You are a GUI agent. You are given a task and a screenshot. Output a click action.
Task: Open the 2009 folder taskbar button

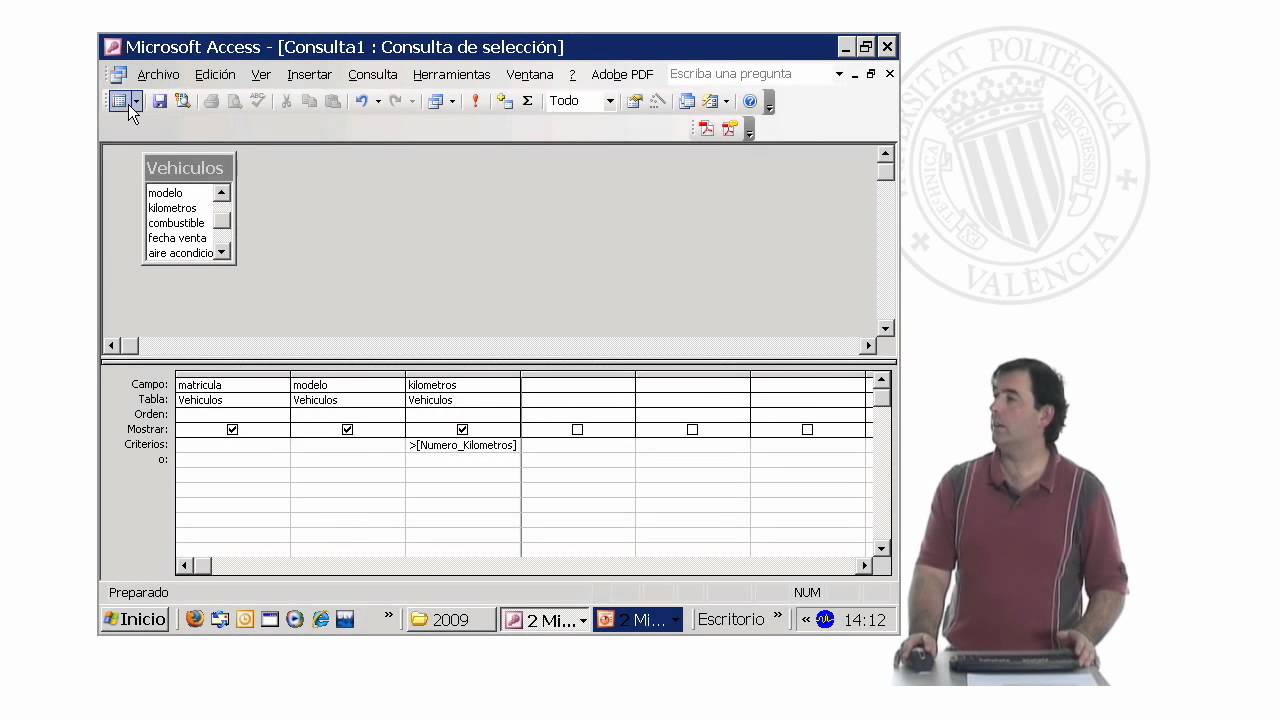click(451, 620)
